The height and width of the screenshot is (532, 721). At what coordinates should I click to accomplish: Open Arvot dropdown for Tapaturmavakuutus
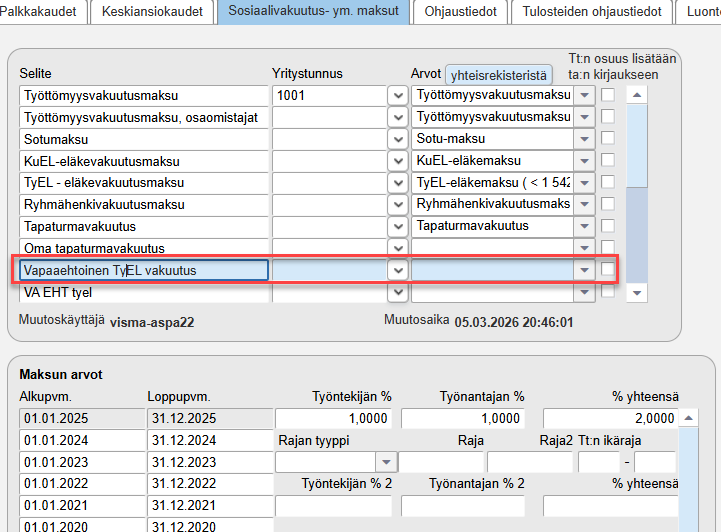(x=584, y=226)
